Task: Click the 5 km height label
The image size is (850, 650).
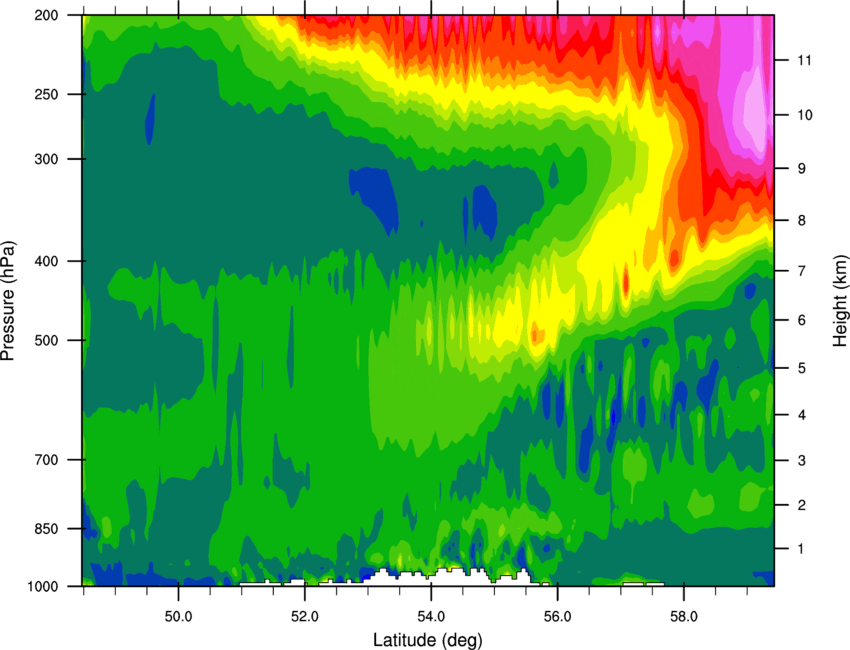Action: [802, 368]
